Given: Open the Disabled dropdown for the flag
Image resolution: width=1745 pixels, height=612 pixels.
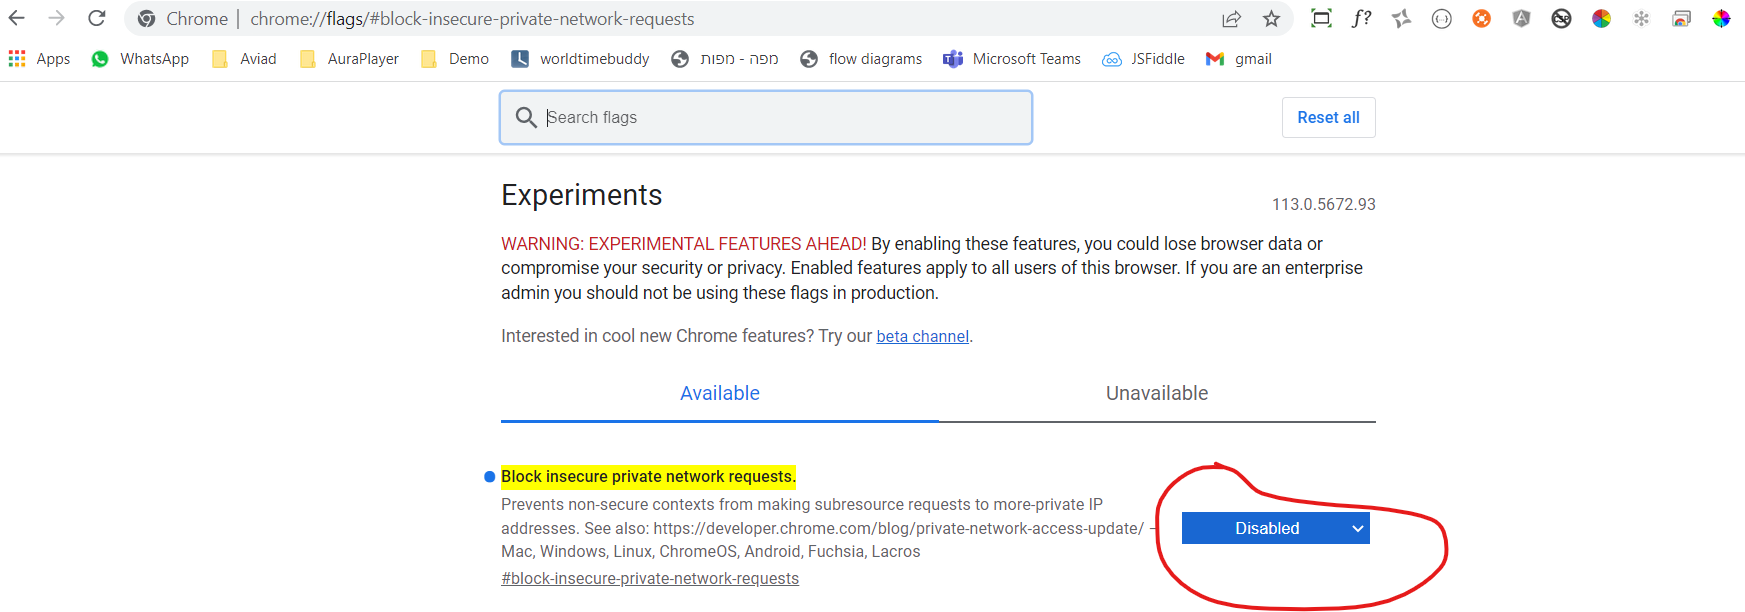Looking at the screenshot, I should (1276, 528).
